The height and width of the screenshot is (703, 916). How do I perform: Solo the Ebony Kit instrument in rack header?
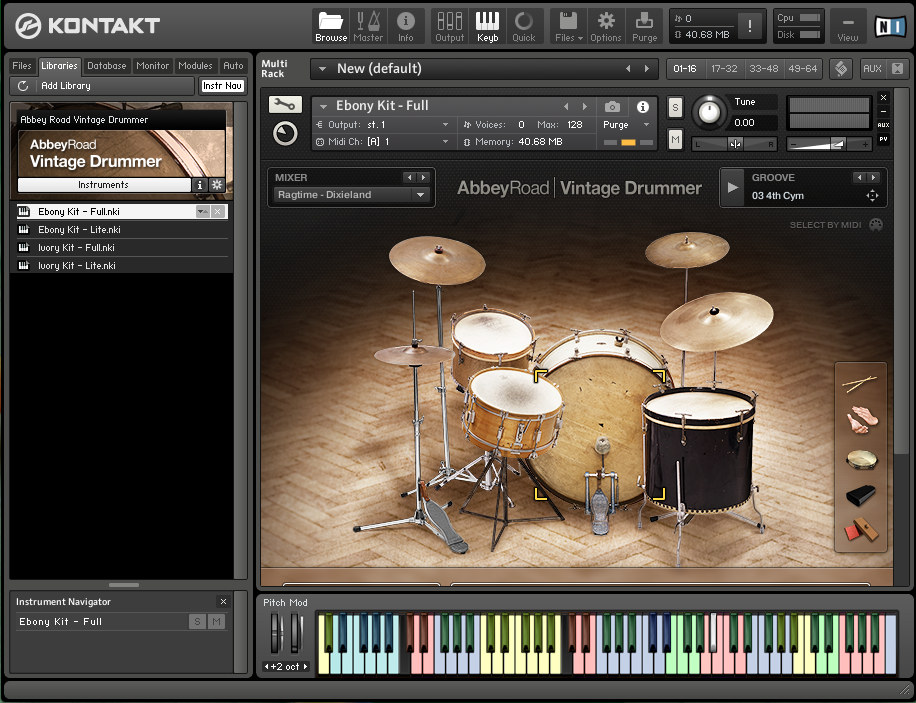pos(675,108)
